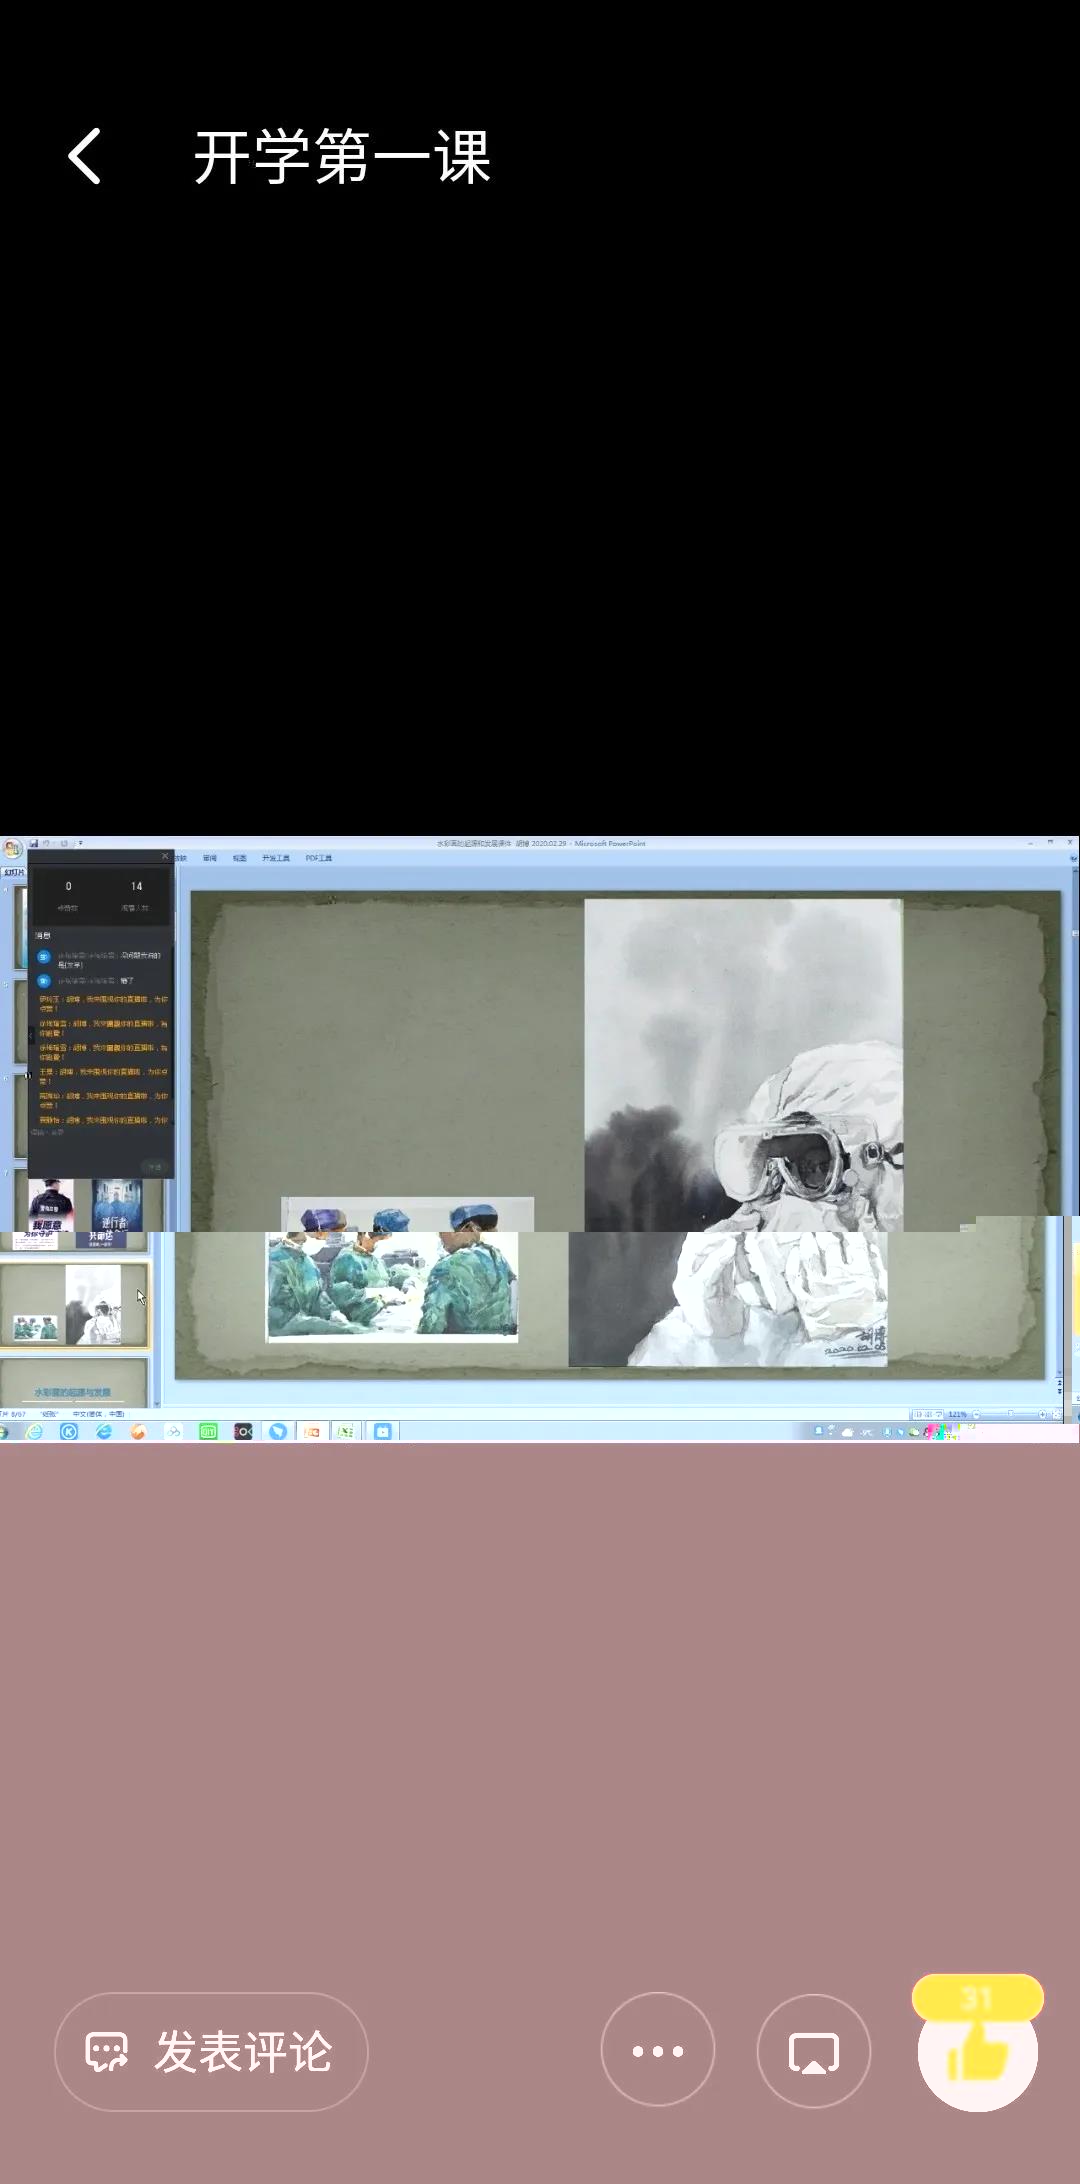Open the three-dot more options menu
This screenshot has height=2184, width=1080.
tap(658, 2051)
